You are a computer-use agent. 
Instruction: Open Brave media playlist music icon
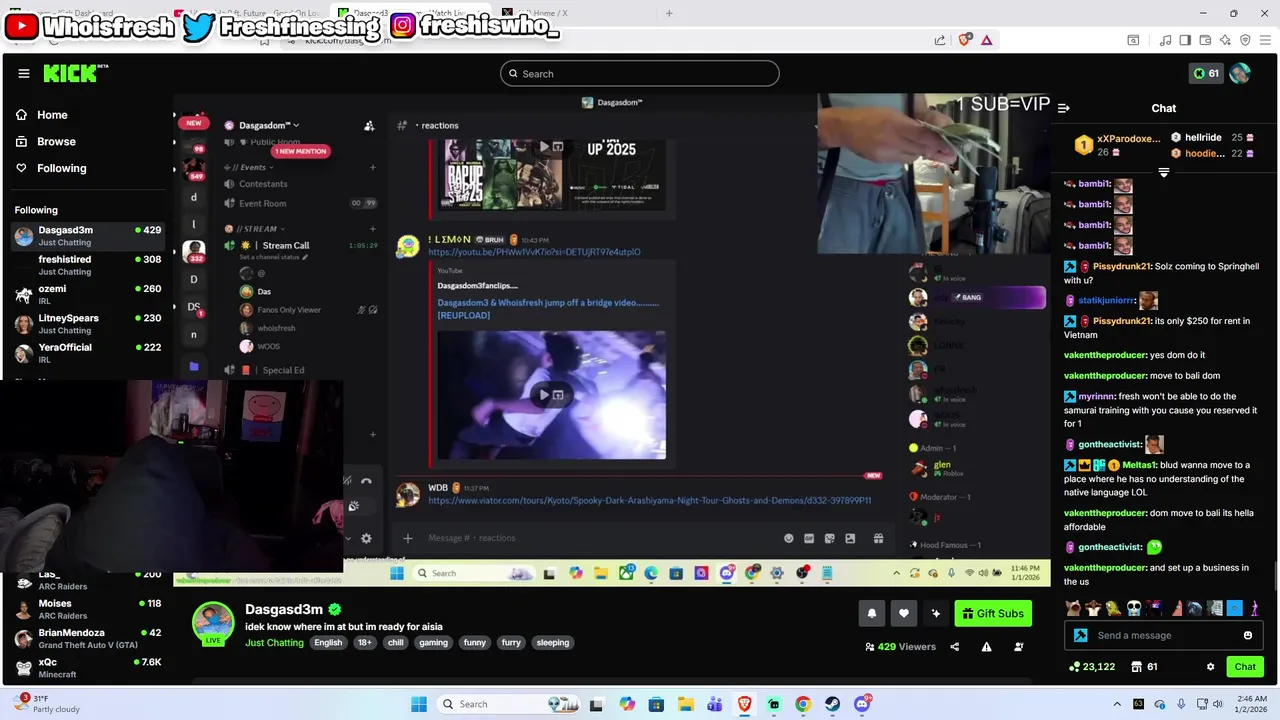point(1165,40)
